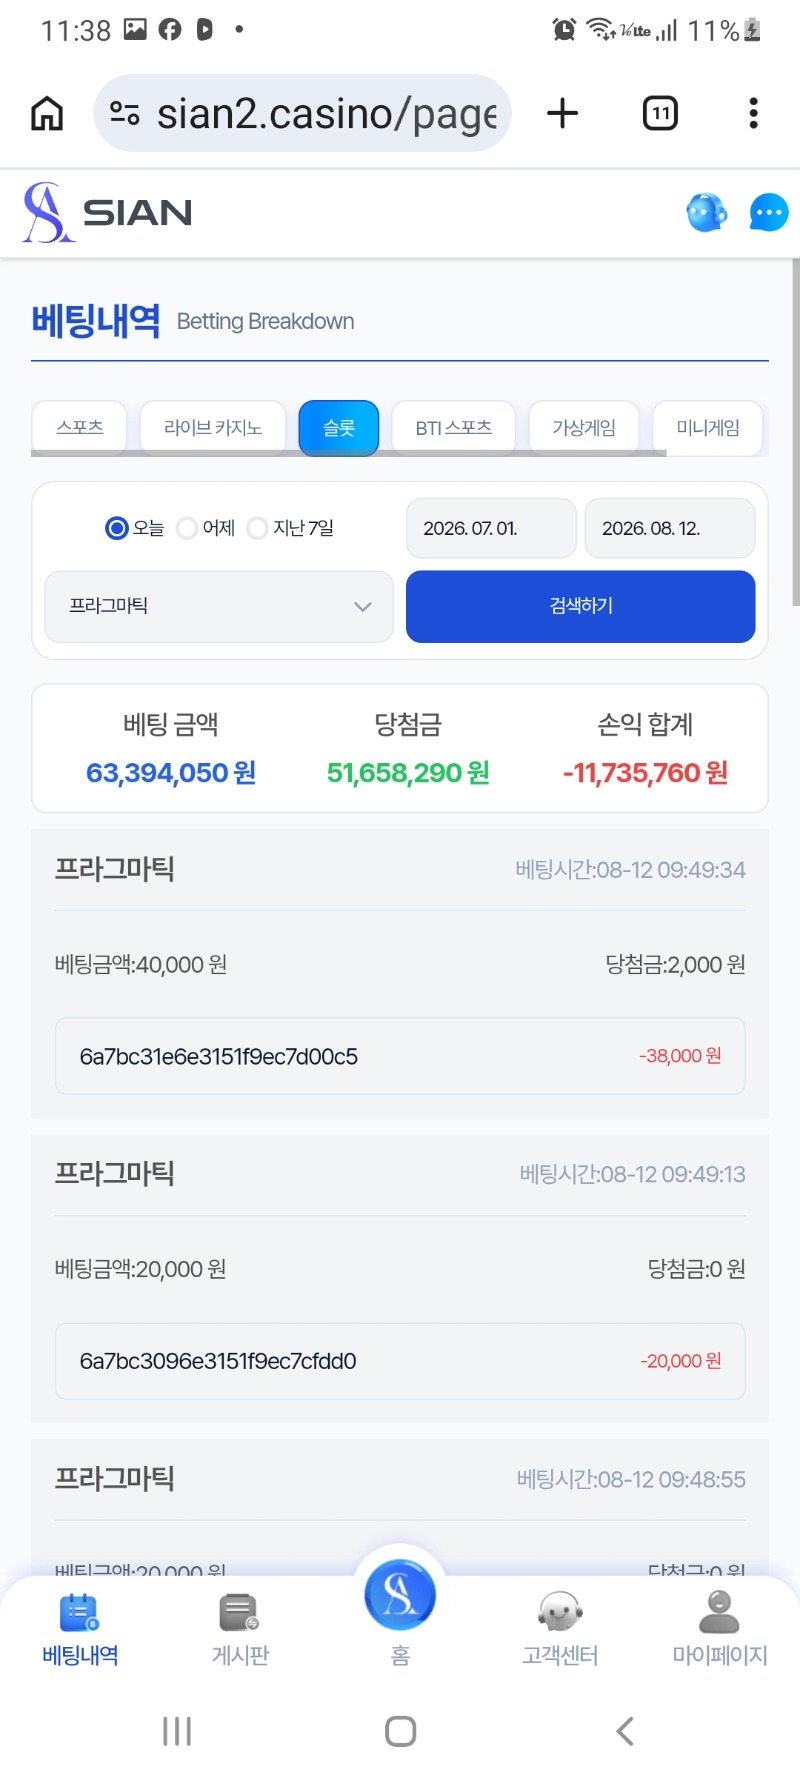Open a new browser tab with plus icon
This screenshot has width=800, height=1778.
coord(563,113)
